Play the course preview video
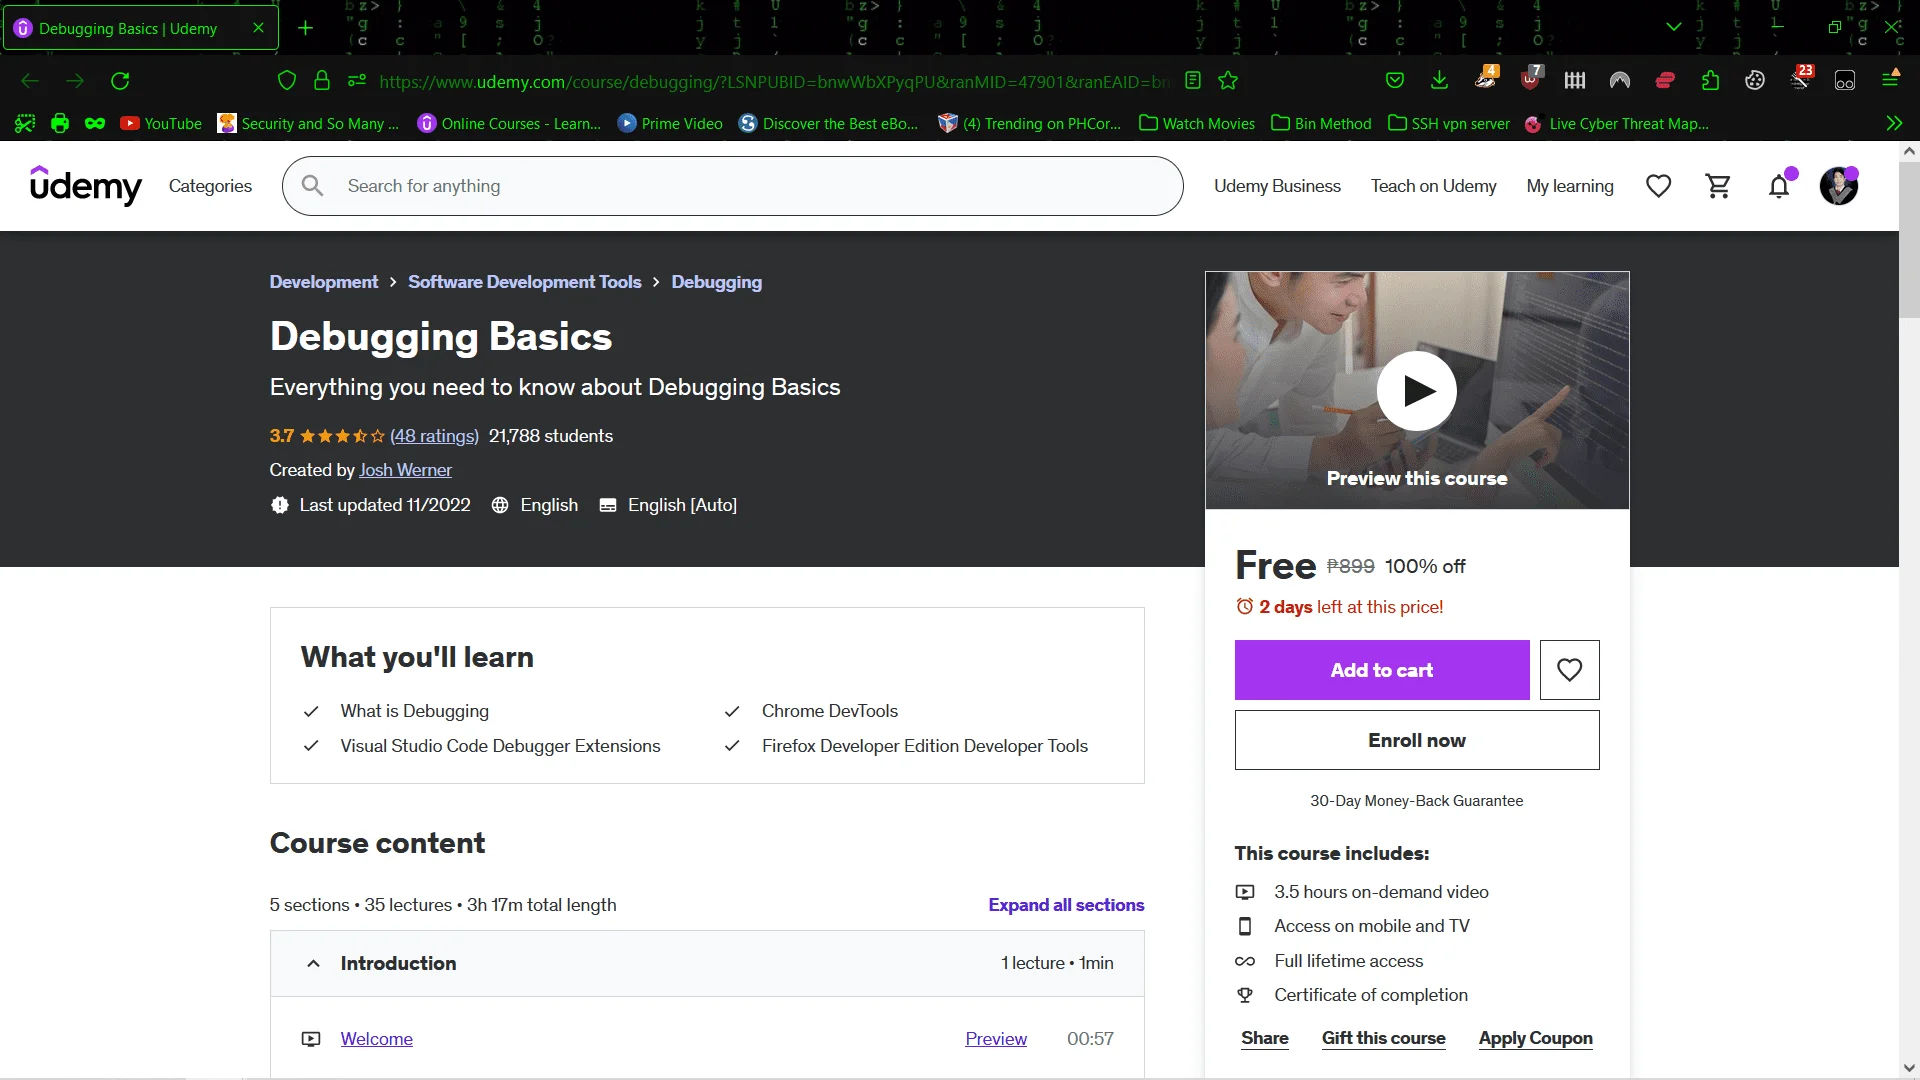The height and width of the screenshot is (1080, 1920). click(x=1417, y=391)
